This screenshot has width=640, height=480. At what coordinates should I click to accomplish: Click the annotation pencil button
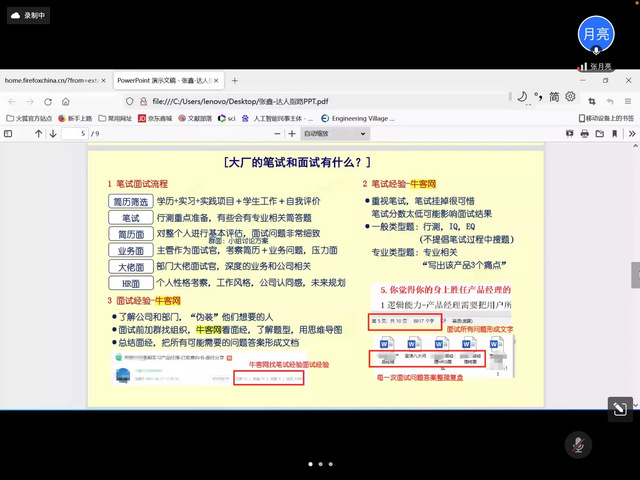620,409
